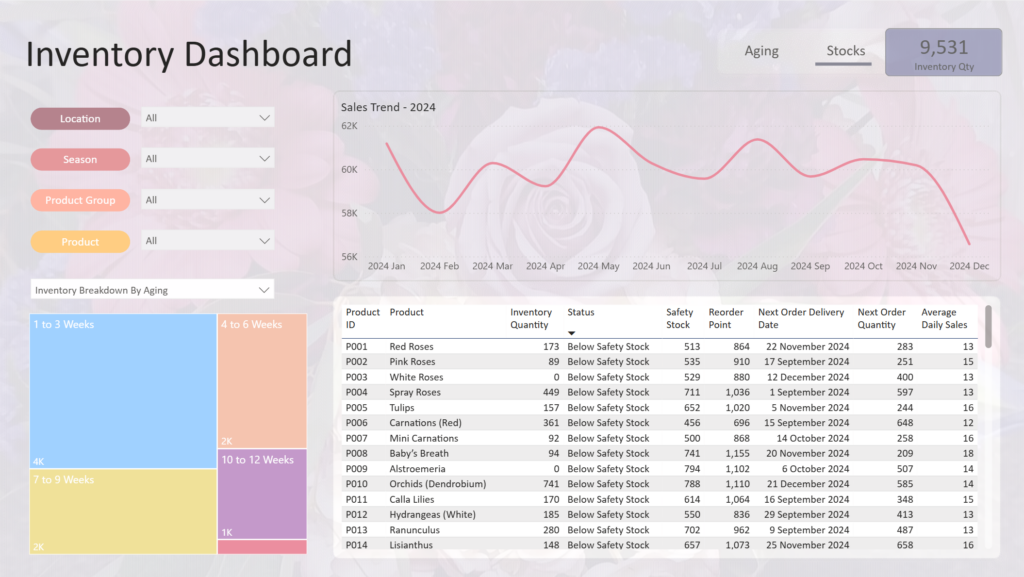Select the blue 1 to 3 Weeks block
The height and width of the screenshot is (577, 1024).
[123, 390]
